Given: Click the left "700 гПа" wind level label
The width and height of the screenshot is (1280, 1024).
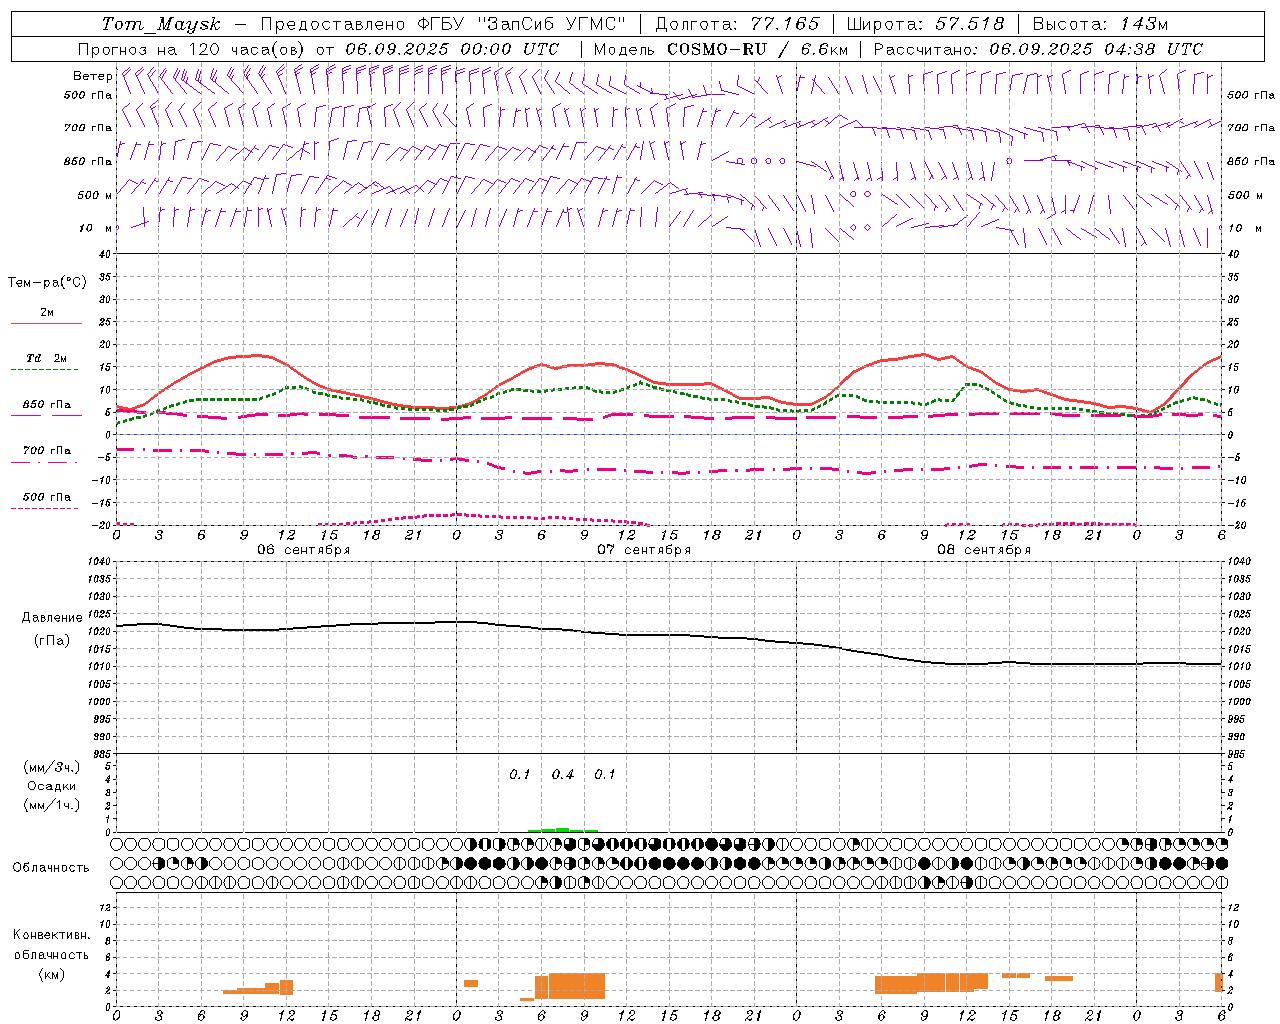Looking at the screenshot, I should (88, 128).
